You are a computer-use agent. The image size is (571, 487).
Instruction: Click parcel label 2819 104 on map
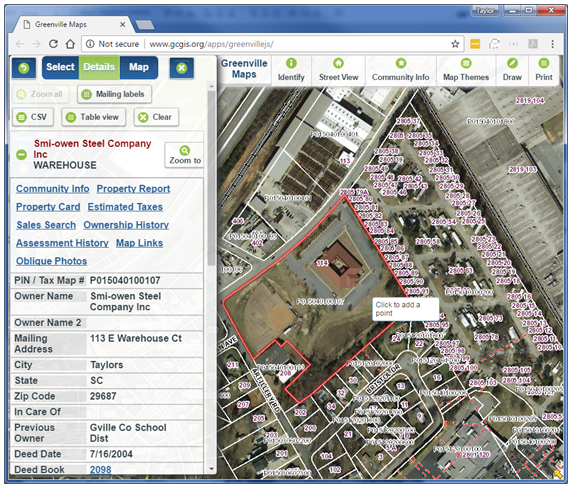tap(530, 101)
